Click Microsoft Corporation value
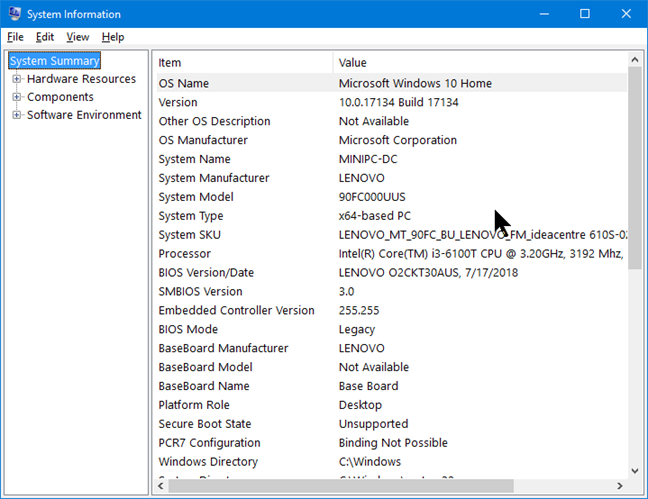 coord(398,140)
